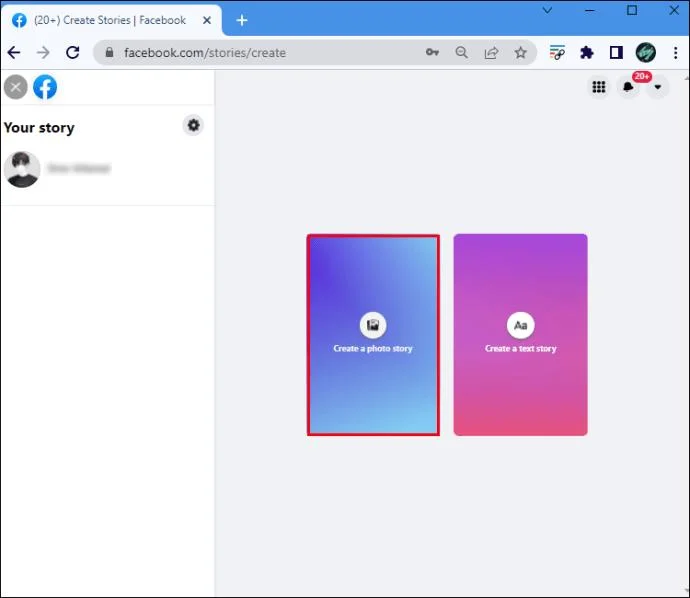This screenshot has height=598, width=690.
Task: Open the Chrome three-dot menu
Action: coord(675,53)
